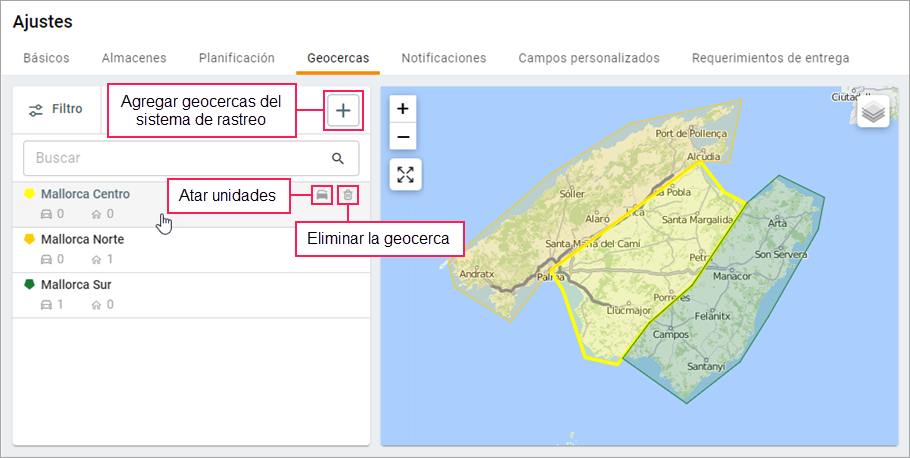The image size is (910, 458).
Task: Click the yellow Mallorca Centro color marker
Action: (29, 194)
